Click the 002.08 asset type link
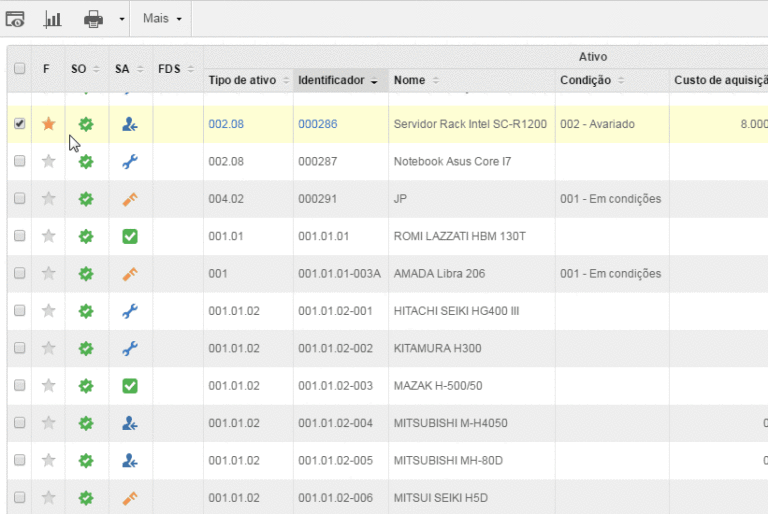Screen dimensions: 768x514 (226, 124)
